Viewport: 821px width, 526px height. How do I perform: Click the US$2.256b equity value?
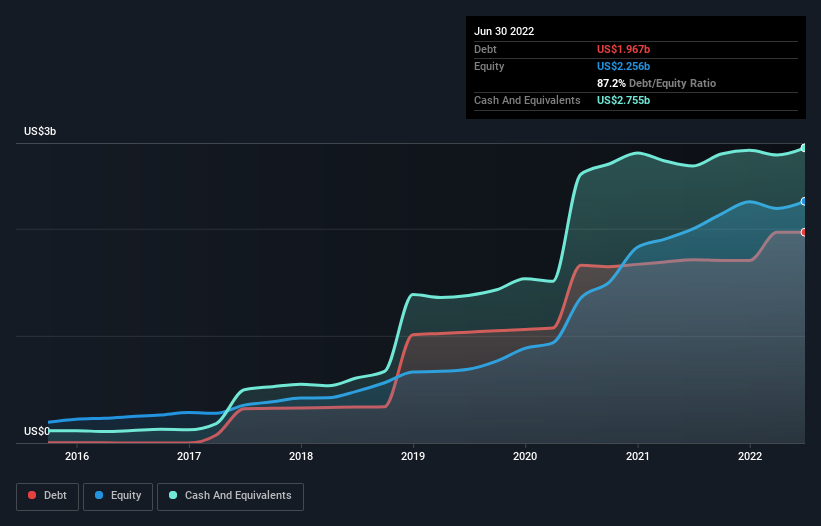pyautogui.click(x=623, y=66)
